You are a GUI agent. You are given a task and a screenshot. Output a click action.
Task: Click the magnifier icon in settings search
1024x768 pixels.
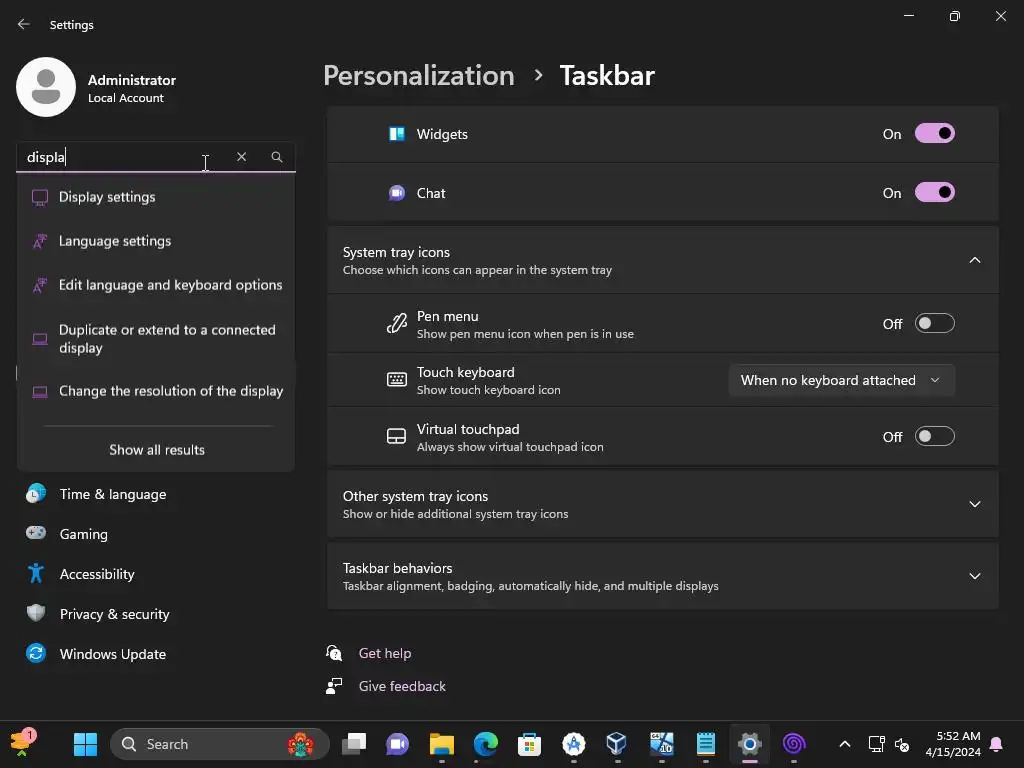click(x=277, y=157)
